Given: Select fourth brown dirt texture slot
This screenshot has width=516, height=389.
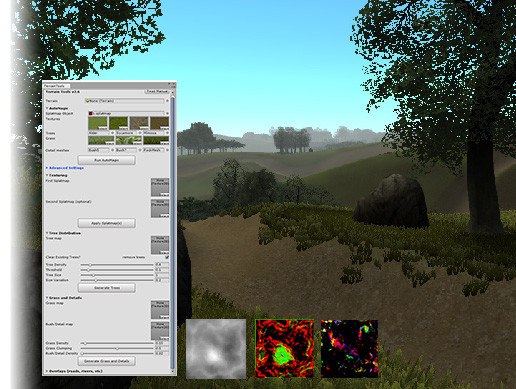Looking at the screenshot, I should pos(160,123).
